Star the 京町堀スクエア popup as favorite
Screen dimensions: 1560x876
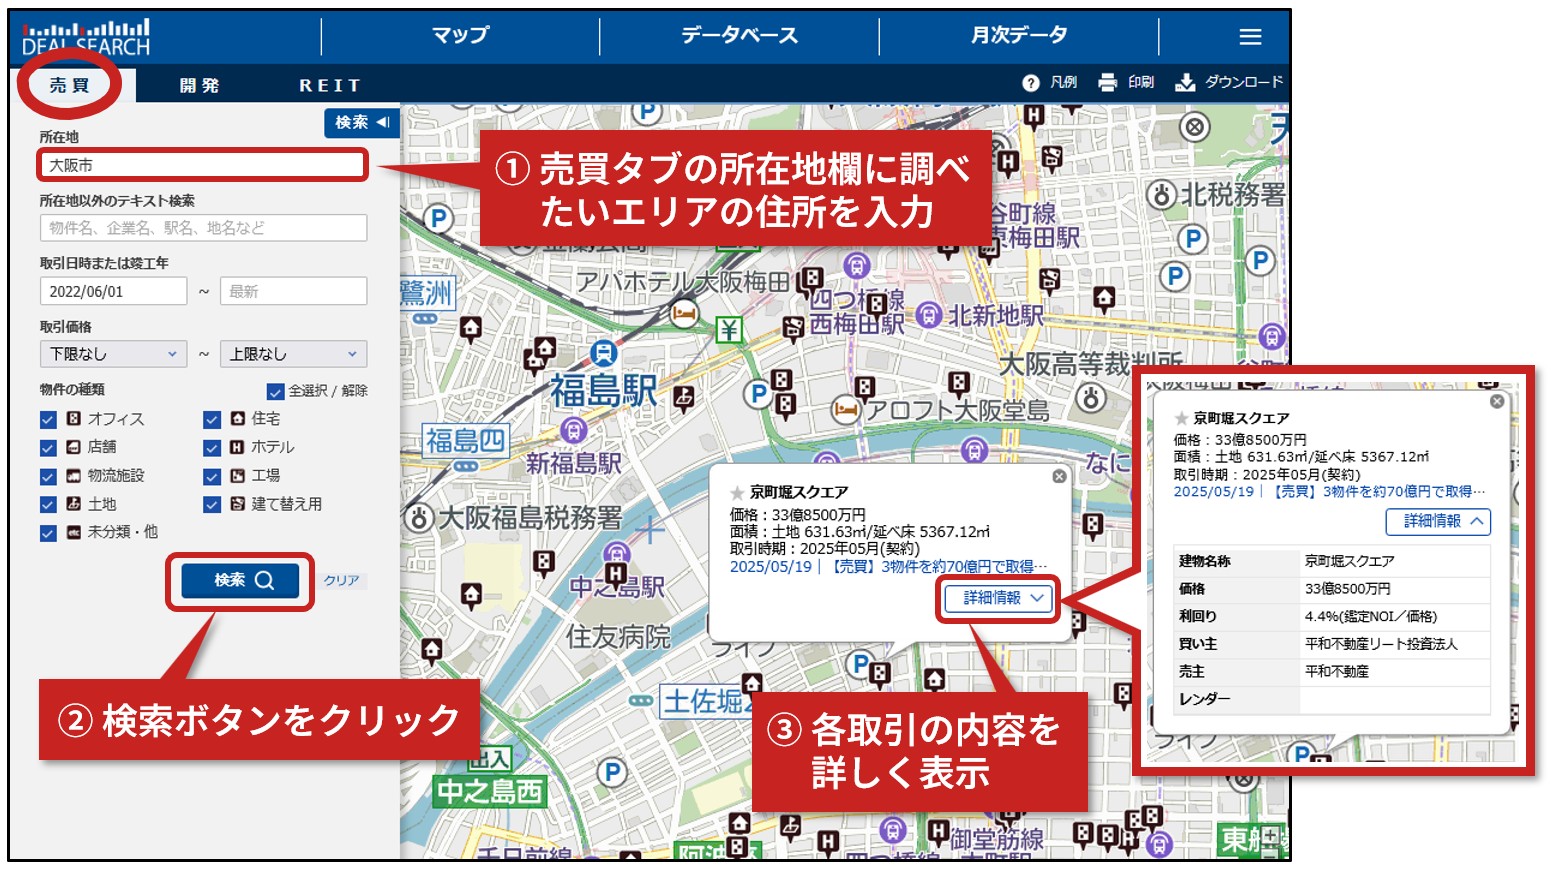coord(737,492)
